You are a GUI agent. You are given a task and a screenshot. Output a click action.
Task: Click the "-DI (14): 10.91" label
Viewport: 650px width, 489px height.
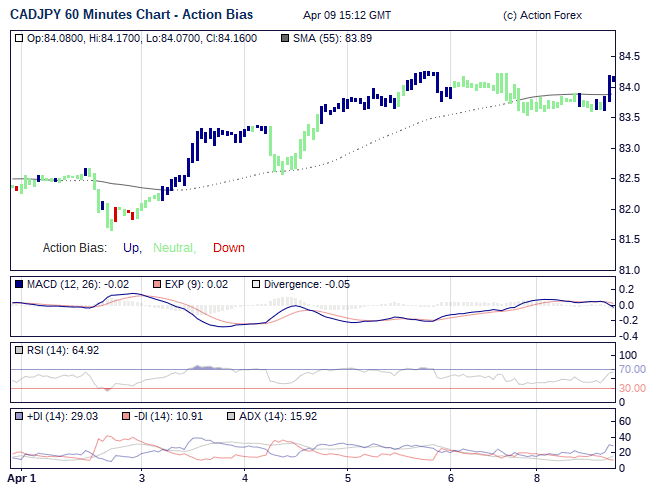tap(168, 416)
